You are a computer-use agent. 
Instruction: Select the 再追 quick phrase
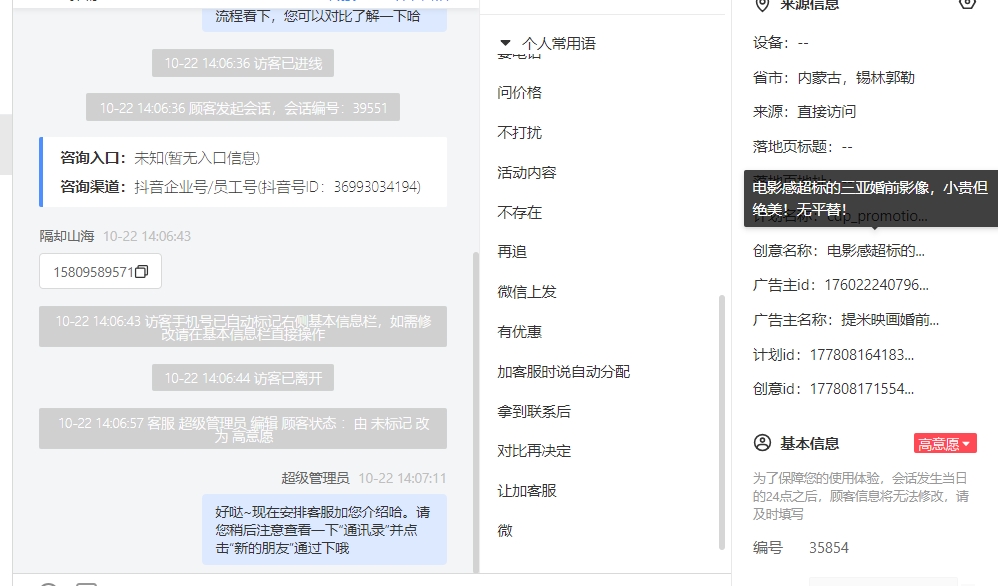coord(512,252)
